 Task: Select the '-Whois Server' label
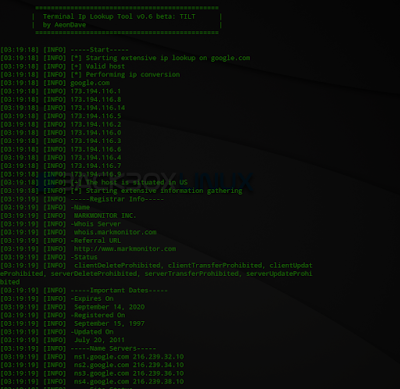[96, 224]
